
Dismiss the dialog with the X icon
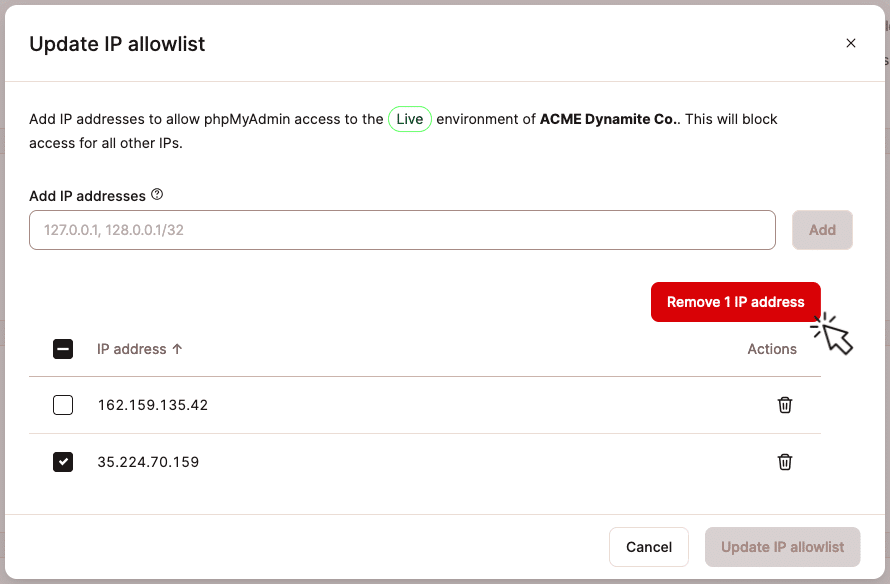tap(851, 43)
